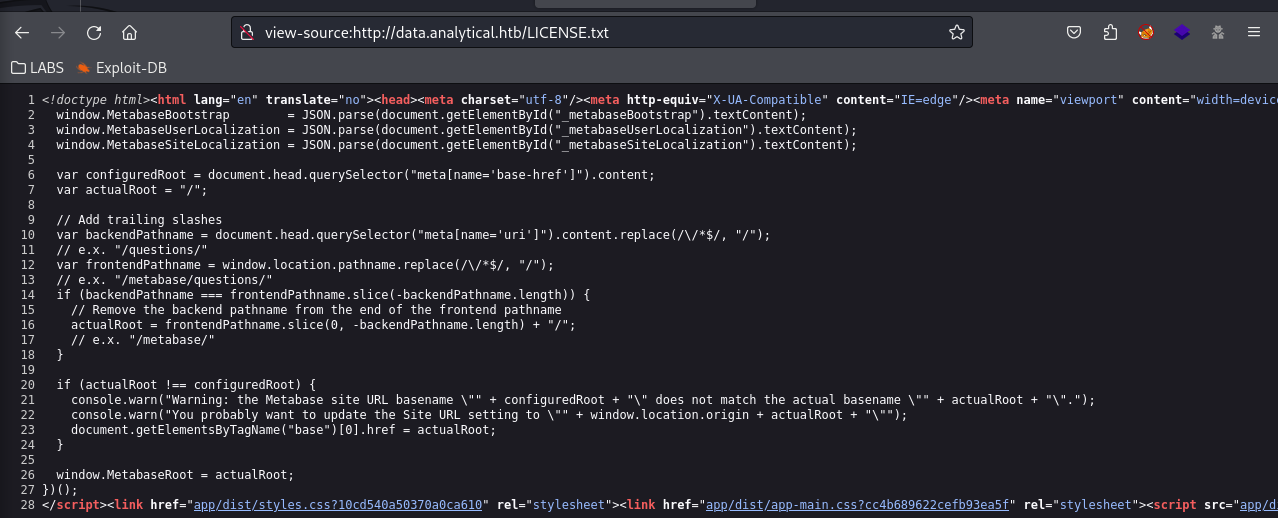
Task: Open the Extensions puzzle-piece menu
Action: pos(1110,32)
